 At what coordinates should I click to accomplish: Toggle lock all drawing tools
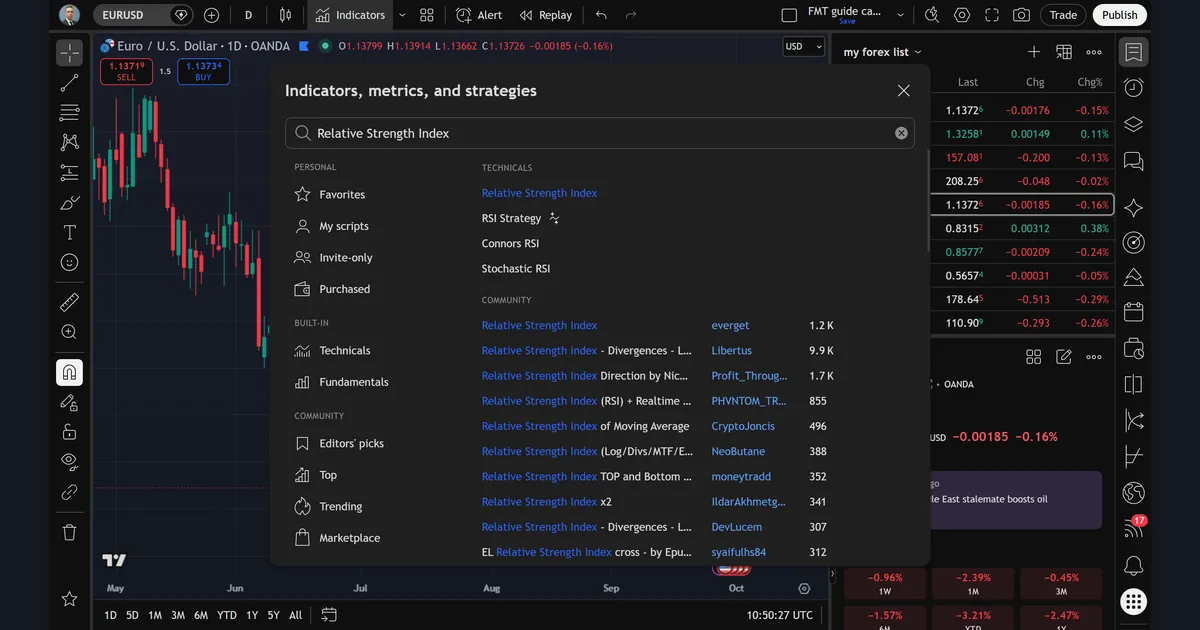click(x=69, y=432)
